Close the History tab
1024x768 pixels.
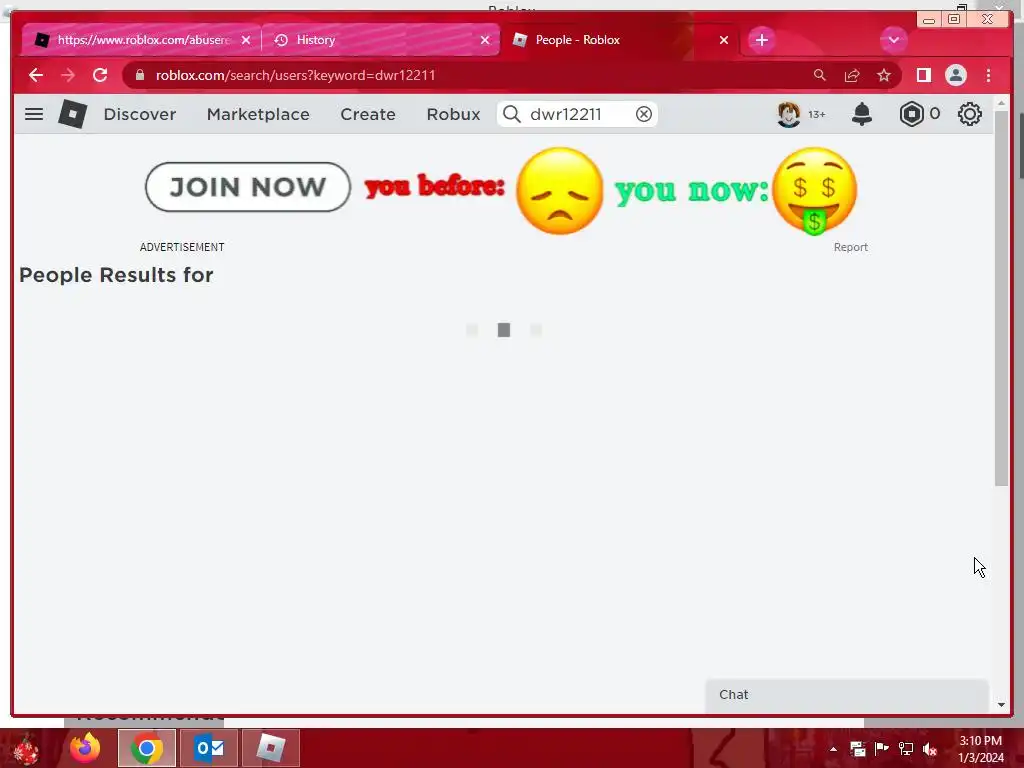click(485, 40)
